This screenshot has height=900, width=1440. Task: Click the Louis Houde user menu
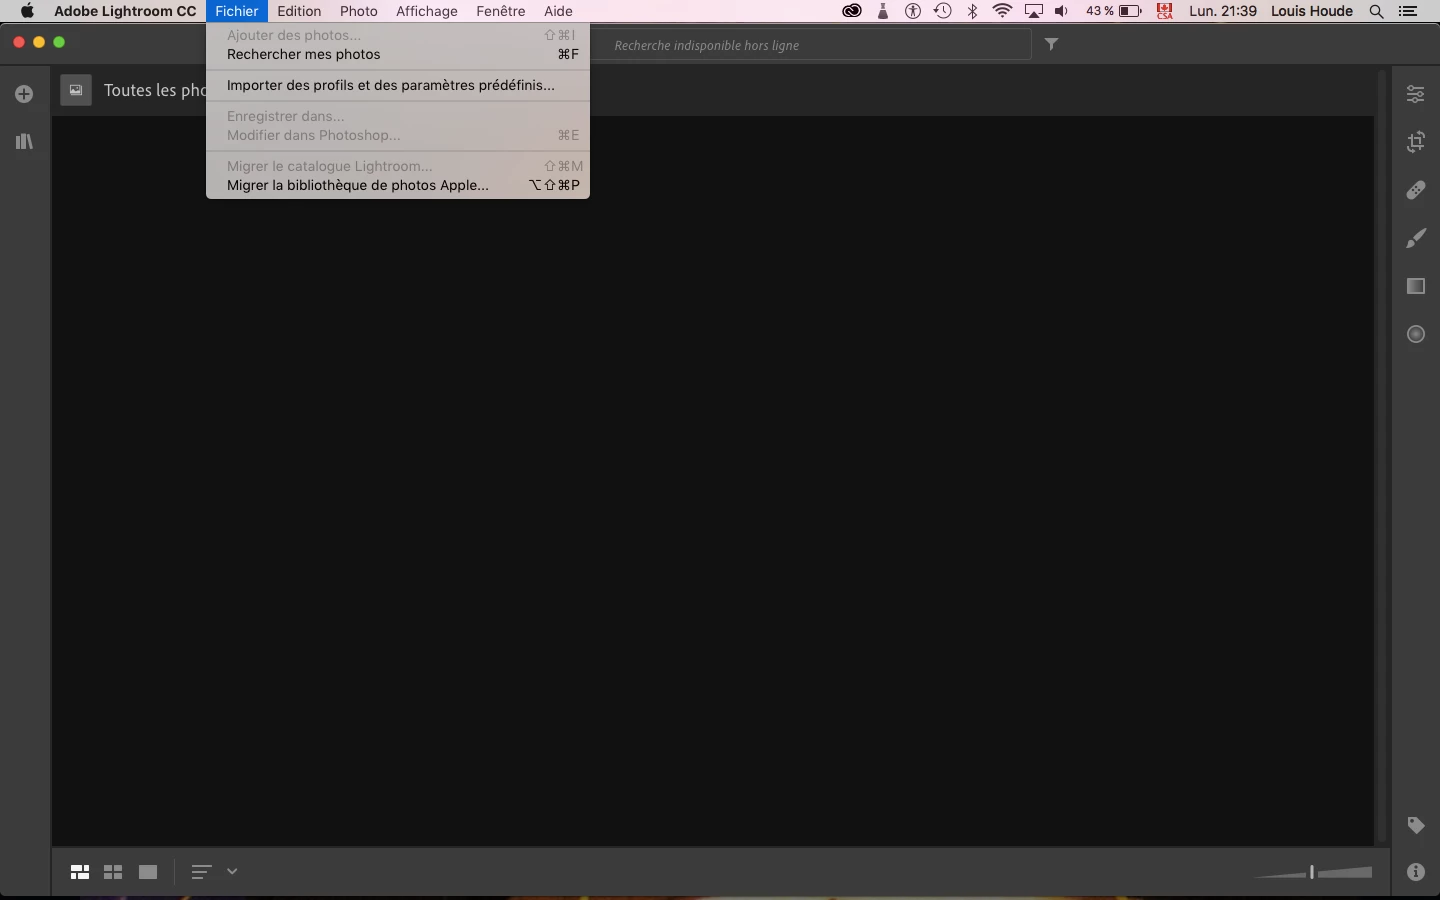[x=1312, y=11]
